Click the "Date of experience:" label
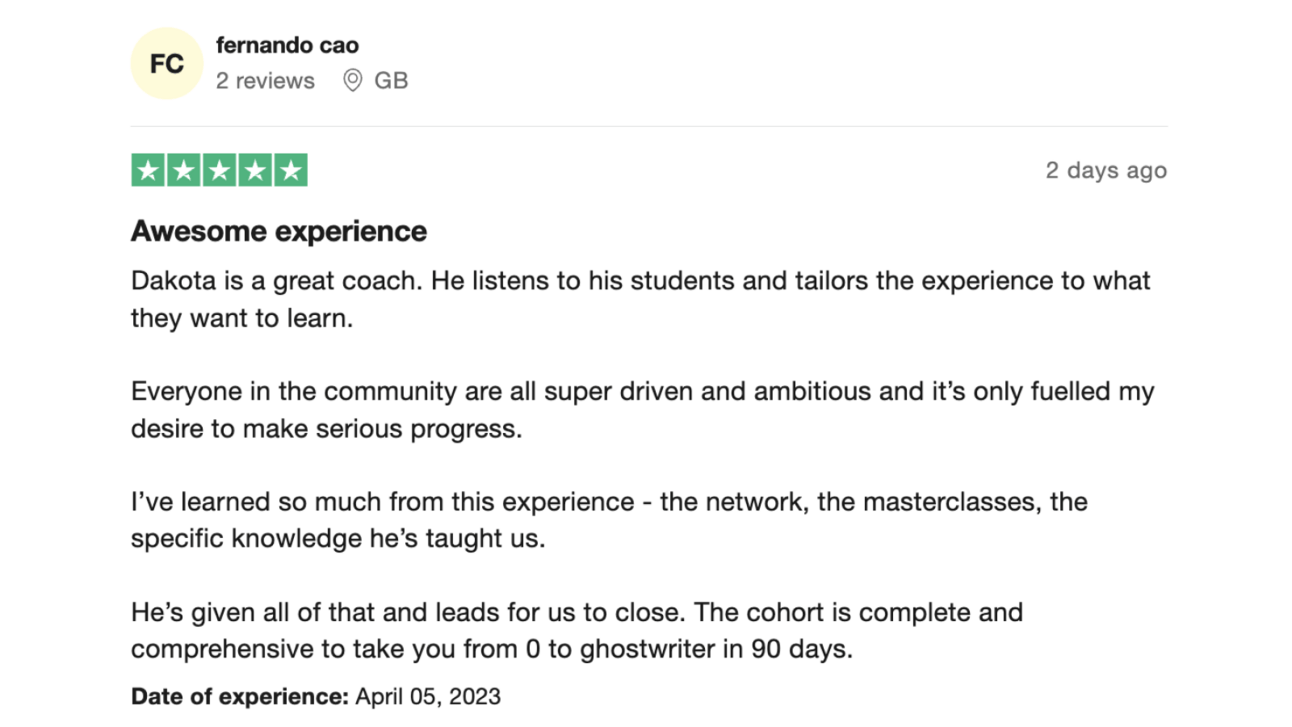 coord(240,696)
